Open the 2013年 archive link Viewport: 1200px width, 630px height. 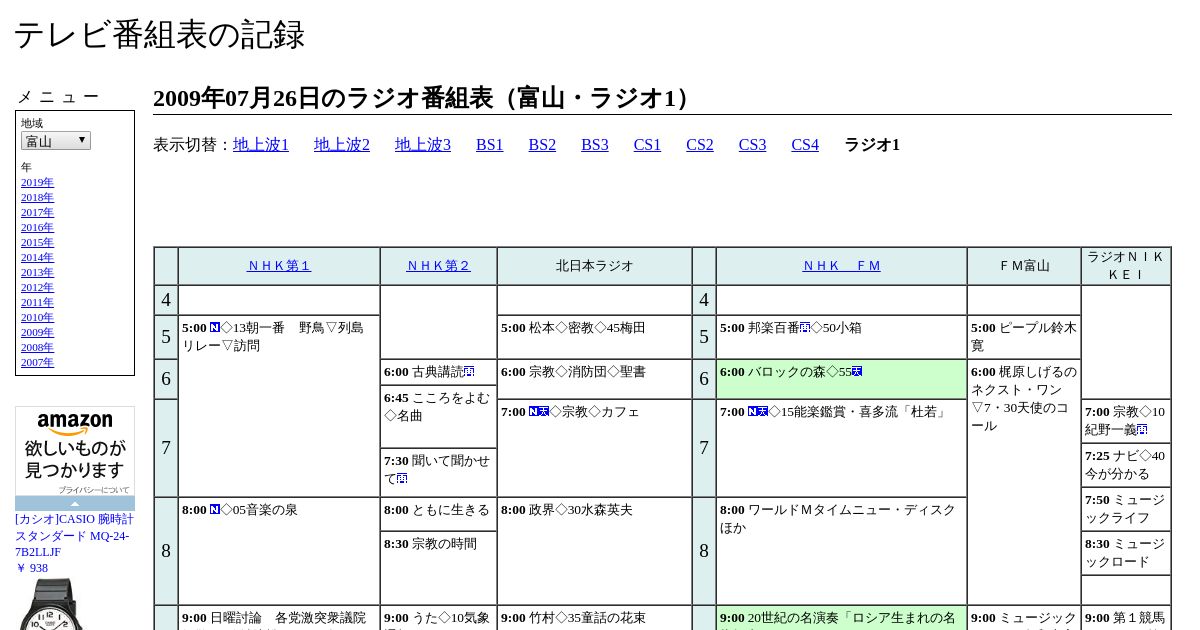point(37,273)
